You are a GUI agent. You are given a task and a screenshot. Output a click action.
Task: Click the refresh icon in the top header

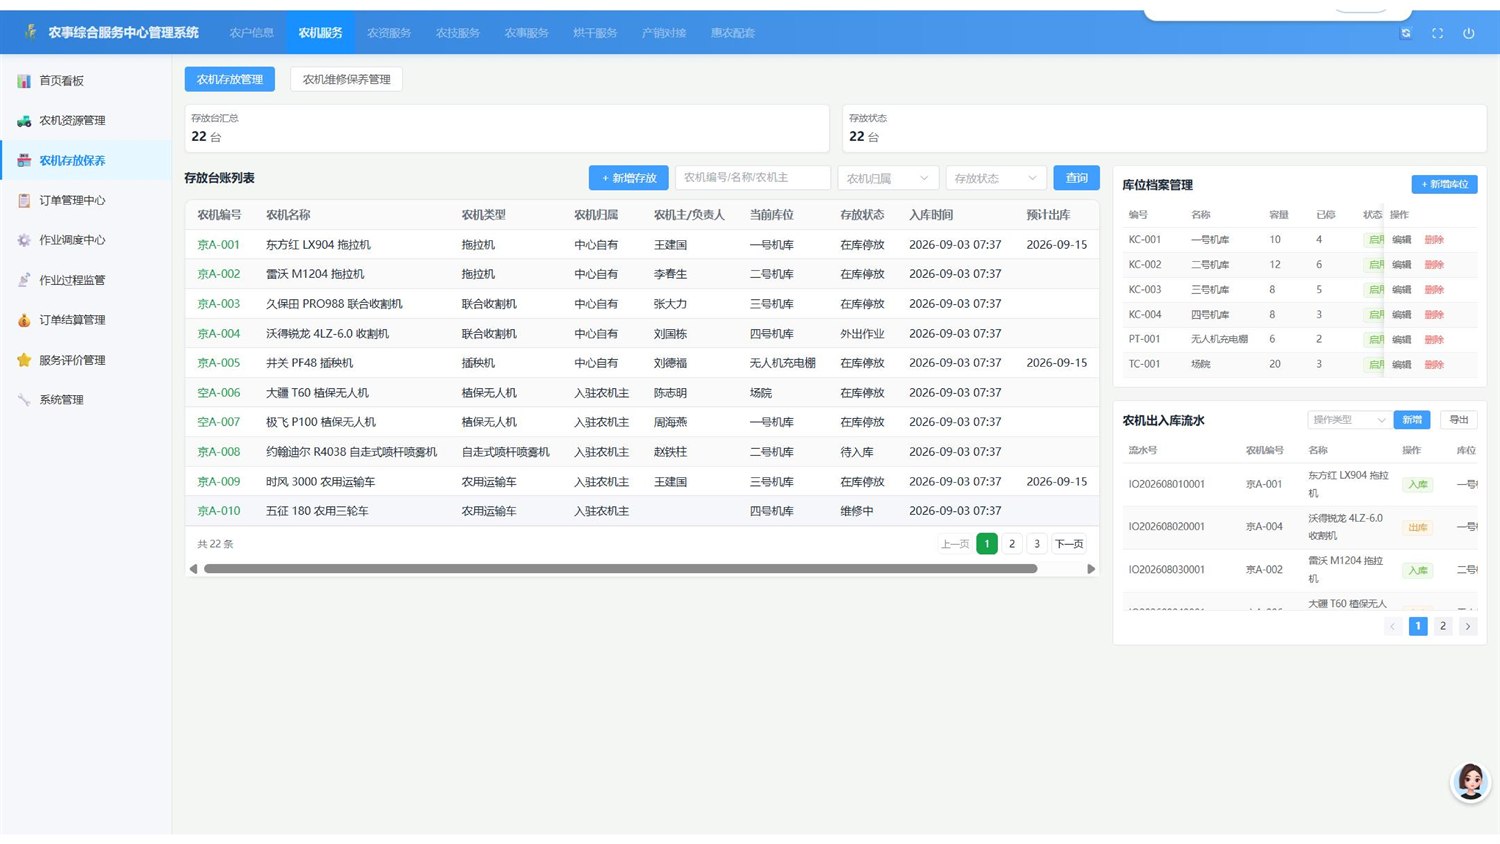pos(1406,33)
